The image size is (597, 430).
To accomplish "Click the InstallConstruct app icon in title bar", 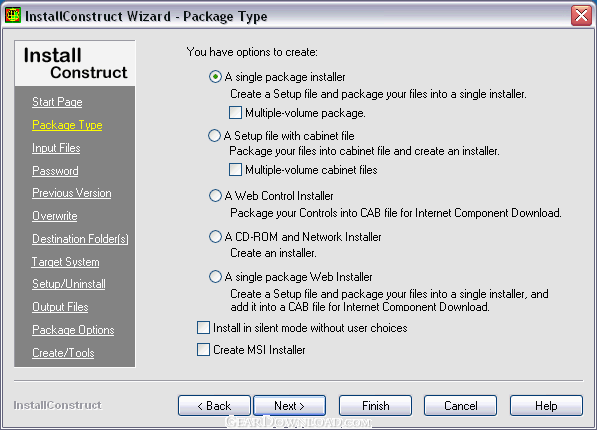I will point(13,16).
